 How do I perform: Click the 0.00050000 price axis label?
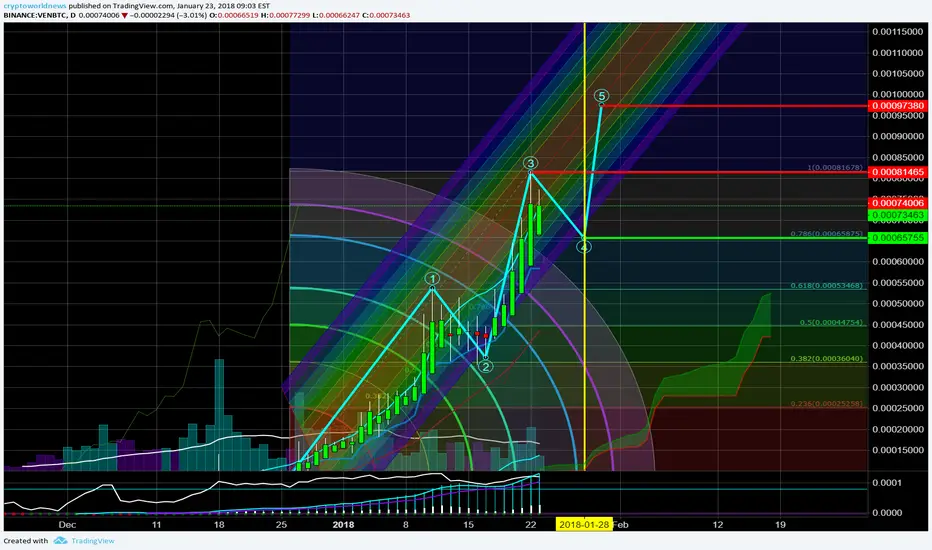[898, 303]
